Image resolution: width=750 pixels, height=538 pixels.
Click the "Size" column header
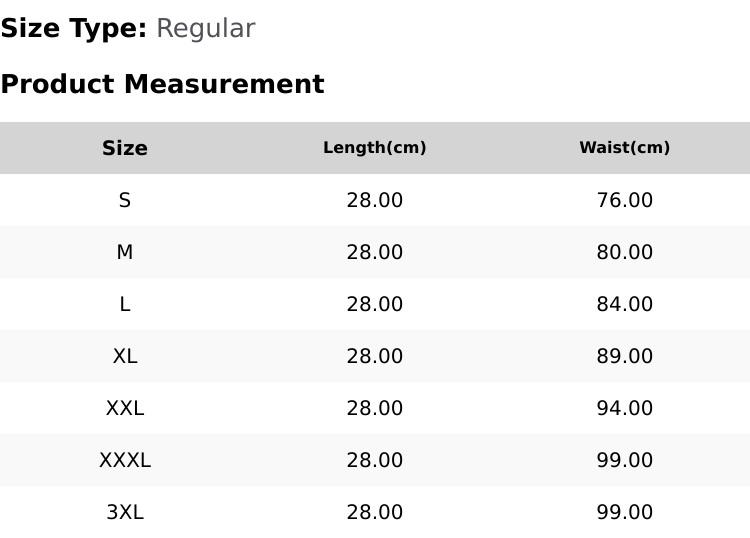click(125, 148)
